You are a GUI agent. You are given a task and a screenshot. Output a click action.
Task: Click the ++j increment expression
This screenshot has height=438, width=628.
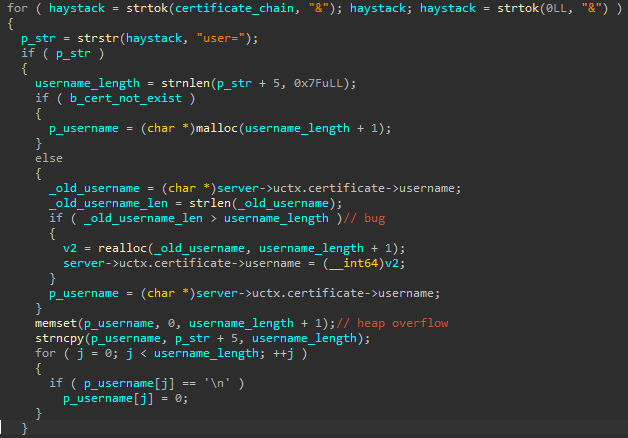[283, 353]
